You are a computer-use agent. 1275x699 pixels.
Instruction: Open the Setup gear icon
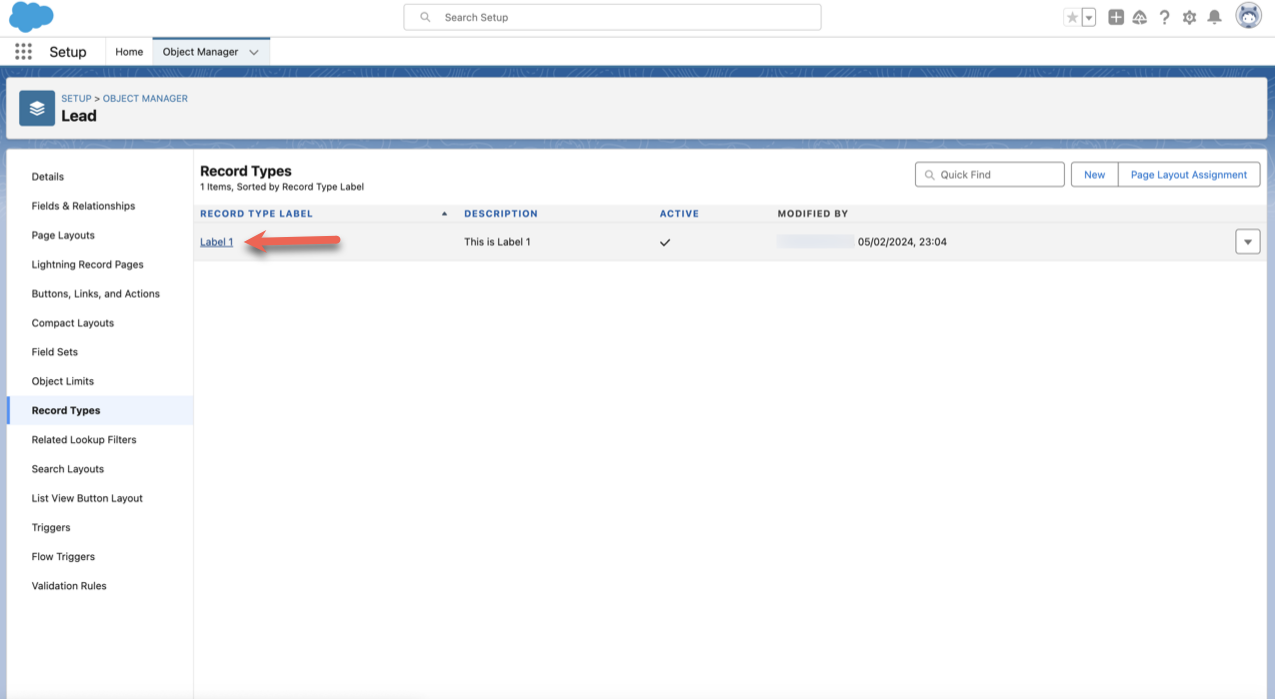click(1189, 17)
